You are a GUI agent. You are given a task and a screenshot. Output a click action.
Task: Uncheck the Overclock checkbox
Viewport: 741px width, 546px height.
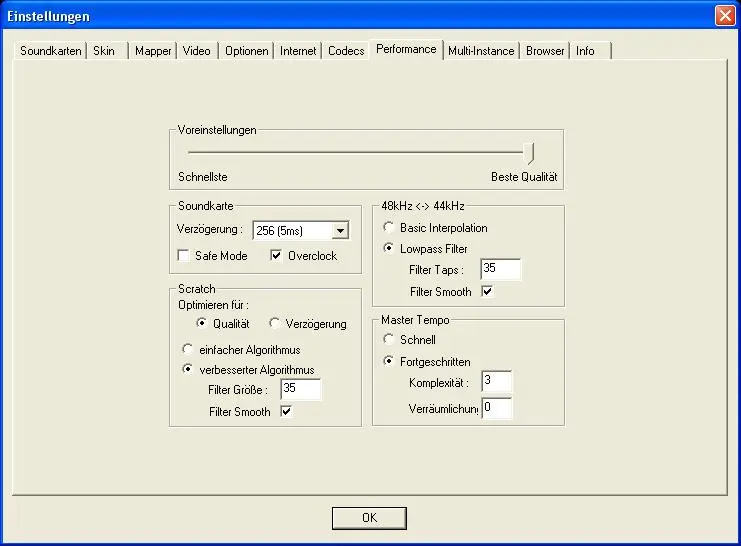[278, 256]
